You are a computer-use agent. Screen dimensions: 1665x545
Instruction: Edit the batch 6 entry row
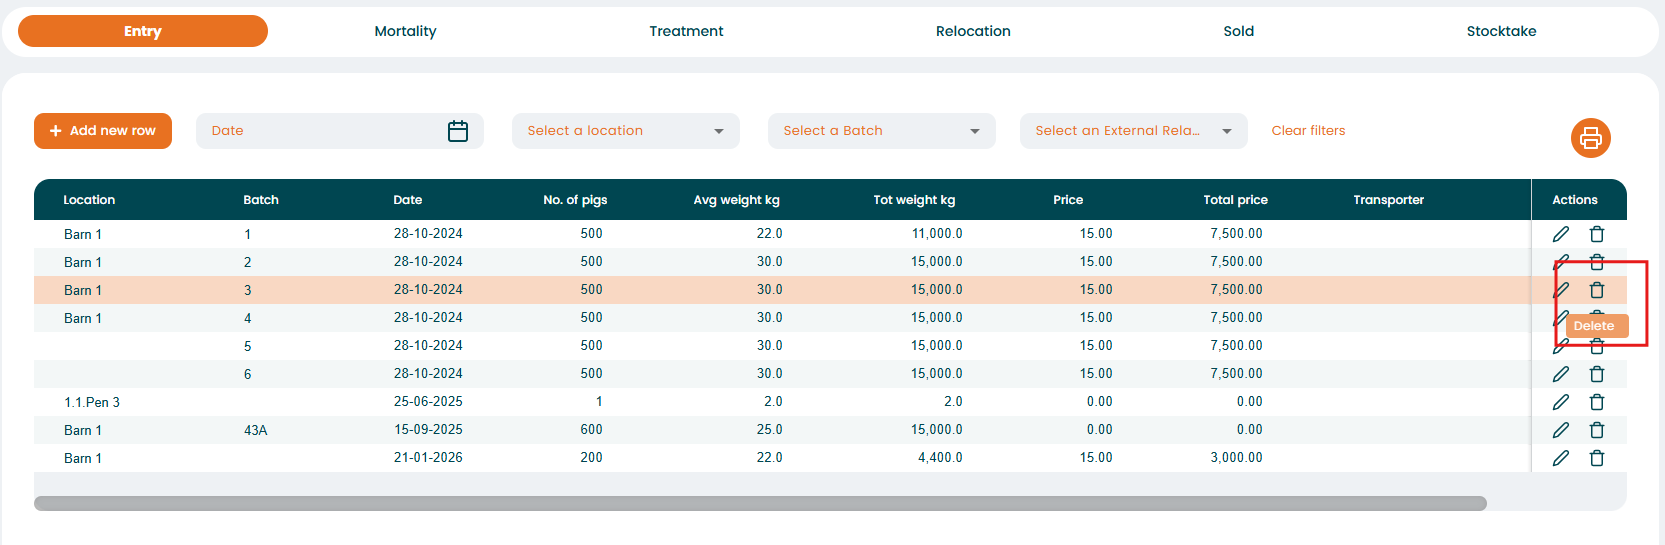pos(1560,374)
